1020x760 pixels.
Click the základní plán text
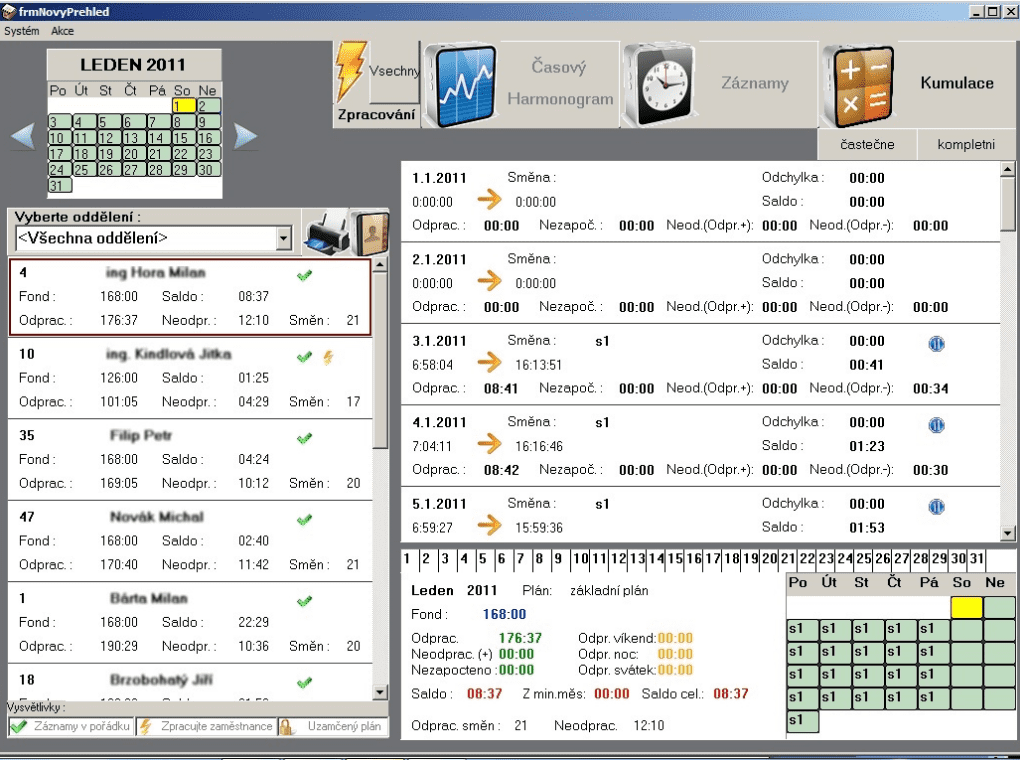click(609, 591)
